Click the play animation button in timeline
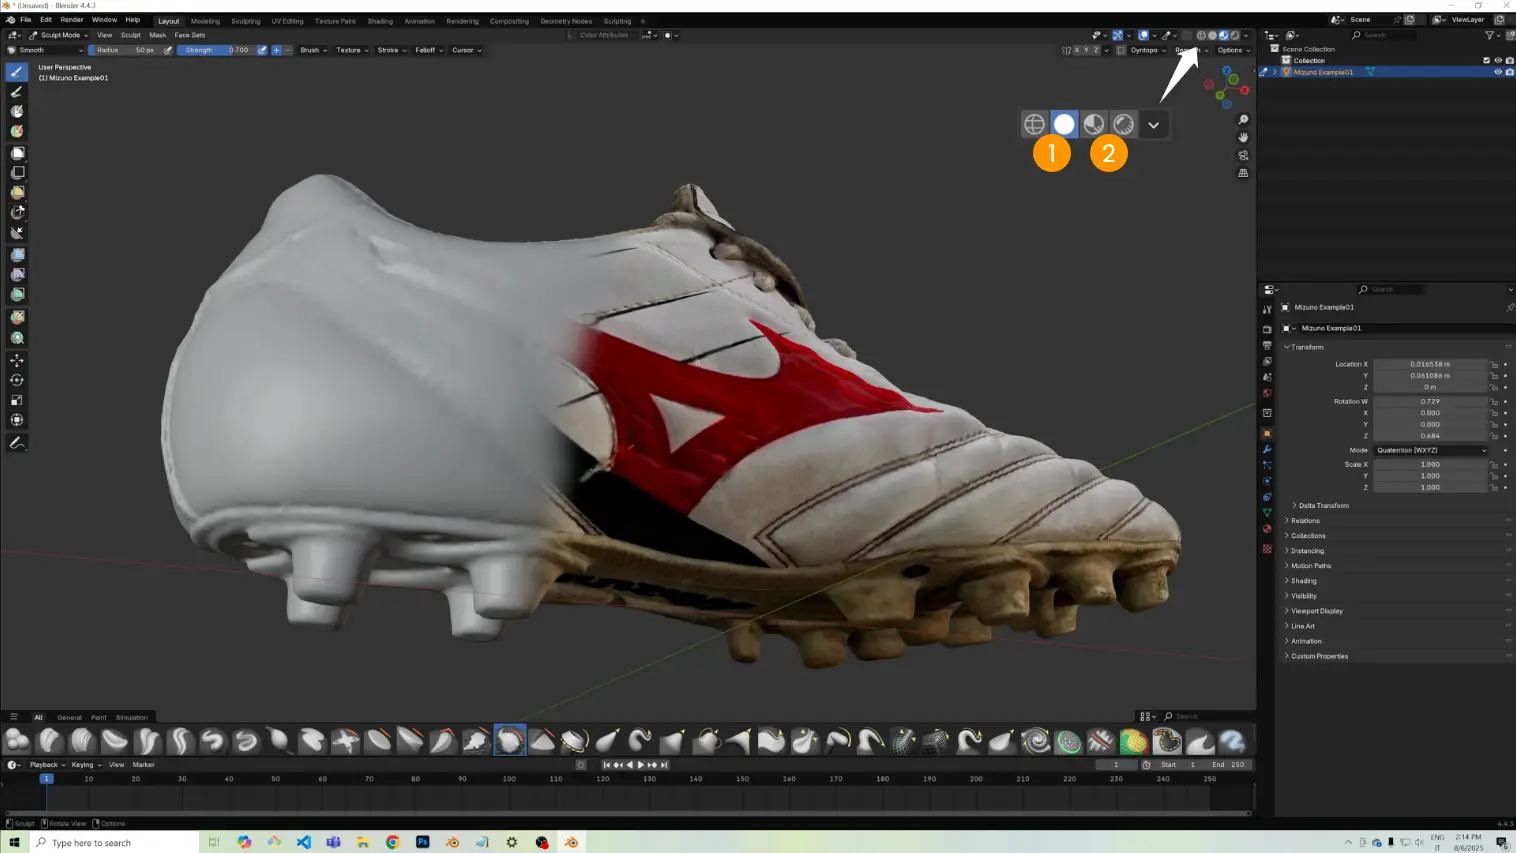This screenshot has width=1516, height=853. (641, 765)
